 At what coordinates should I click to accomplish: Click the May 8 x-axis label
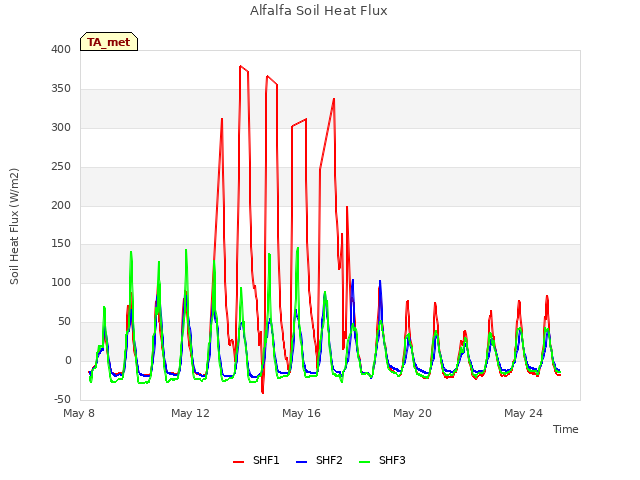79,413
